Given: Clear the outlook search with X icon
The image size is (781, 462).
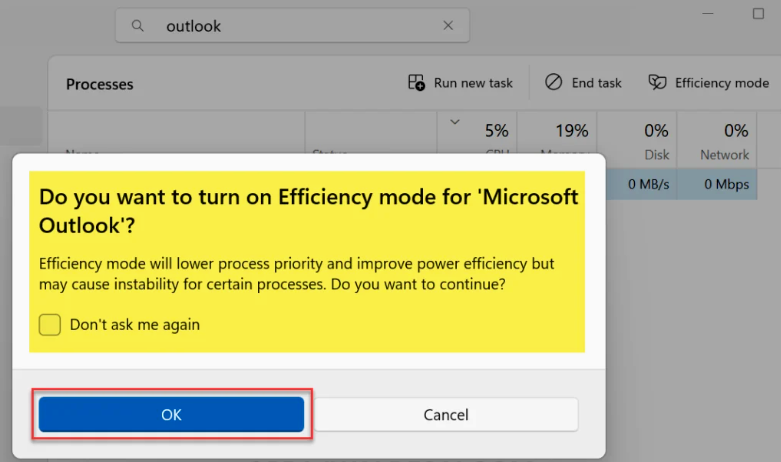Looking at the screenshot, I should tap(448, 26).
